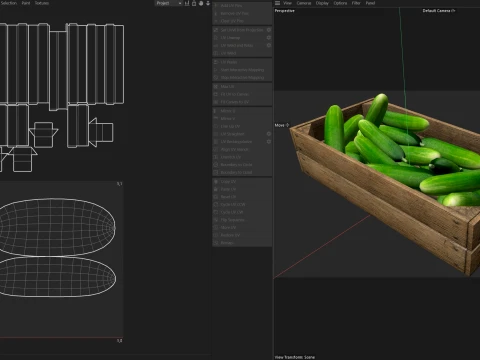Click the Default Camera label

[x=439, y=11]
